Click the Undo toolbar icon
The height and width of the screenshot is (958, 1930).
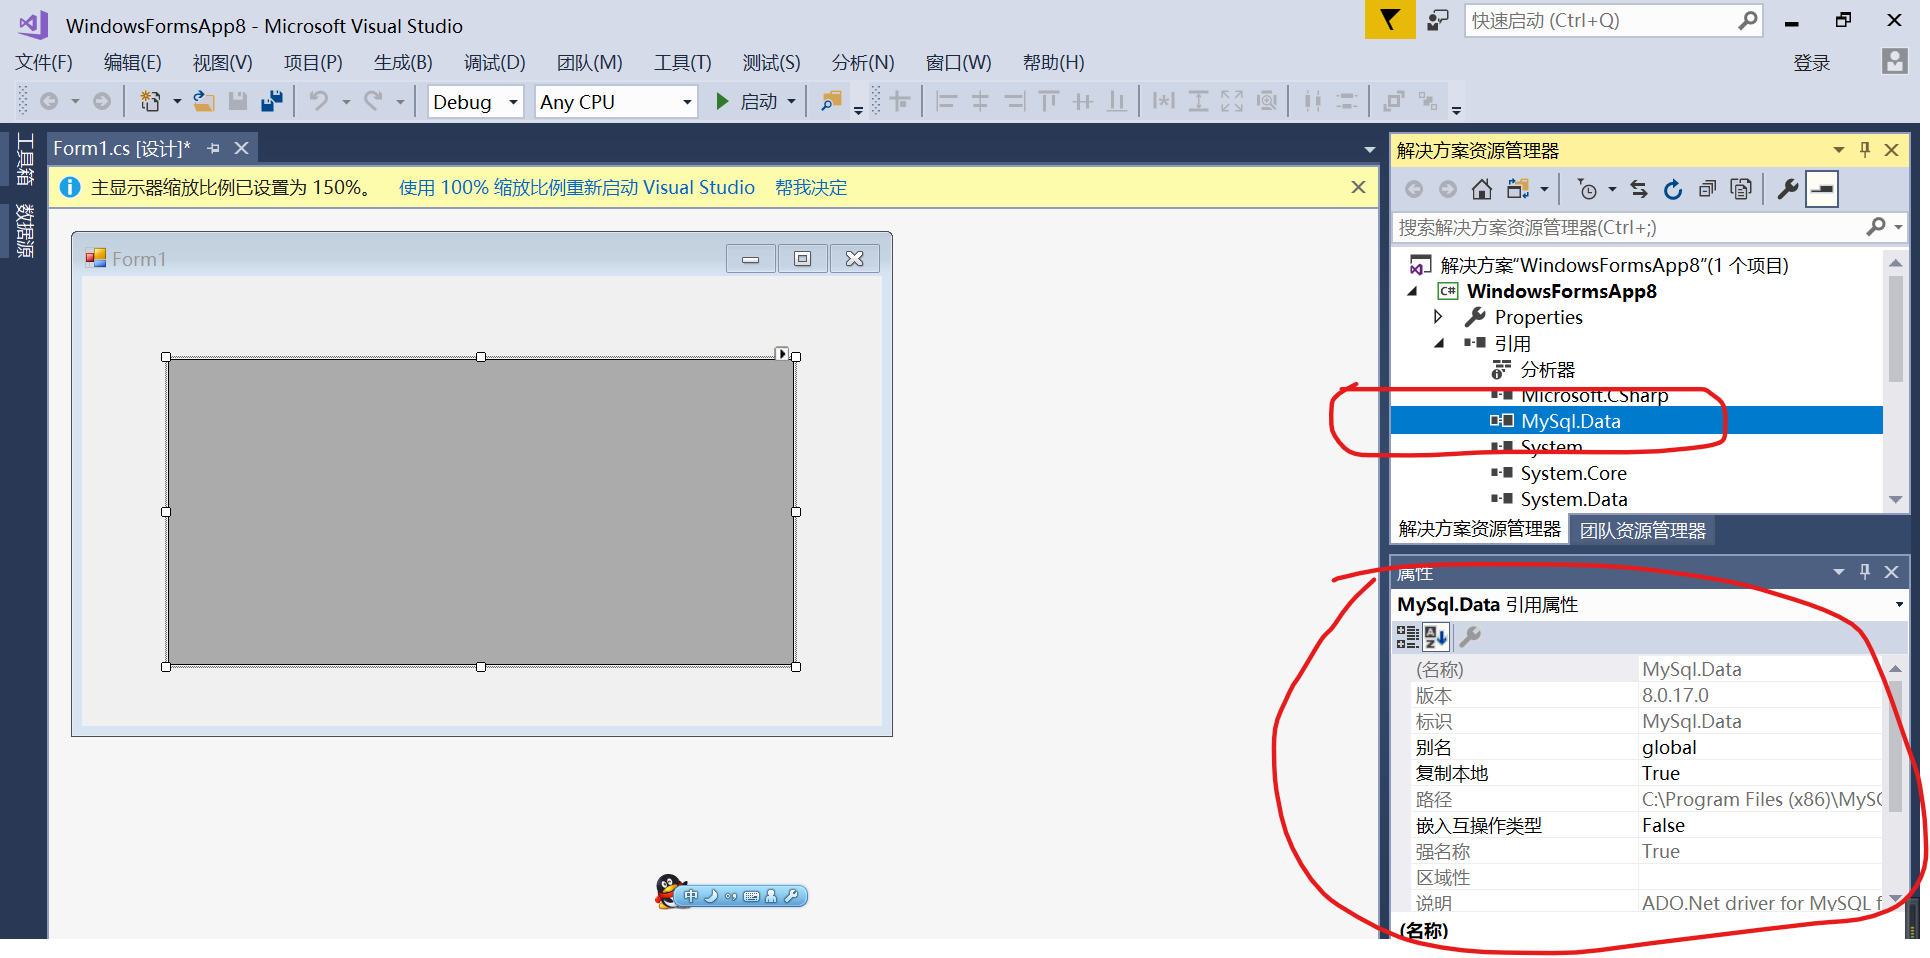click(x=318, y=100)
